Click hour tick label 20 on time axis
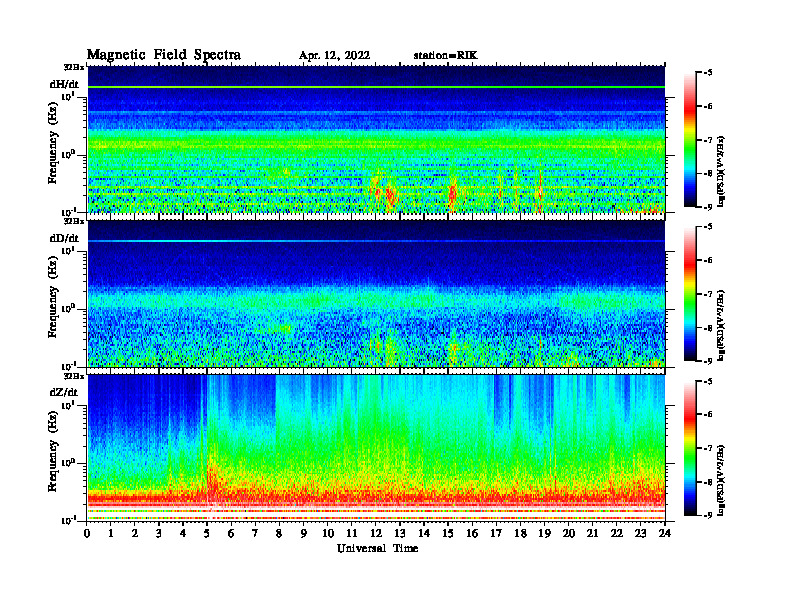Screen dimensions: 792x612 tap(569, 533)
